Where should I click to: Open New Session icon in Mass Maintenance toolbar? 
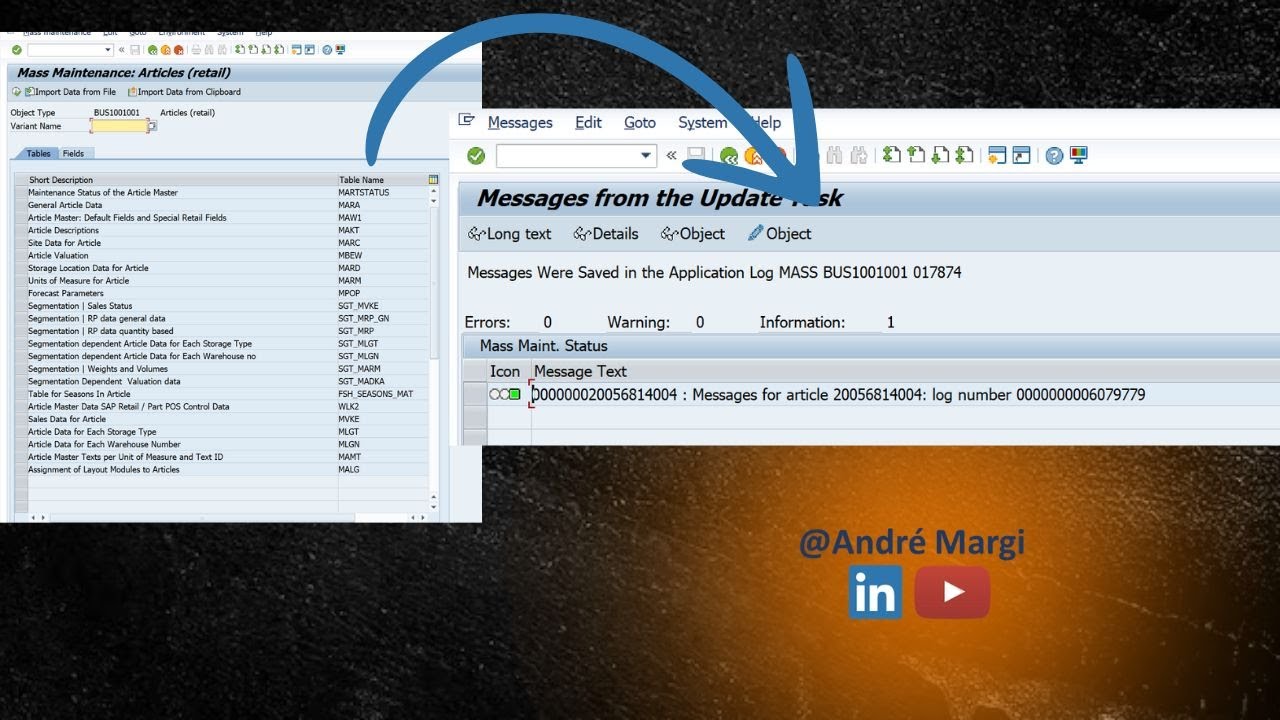(x=296, y=50)
